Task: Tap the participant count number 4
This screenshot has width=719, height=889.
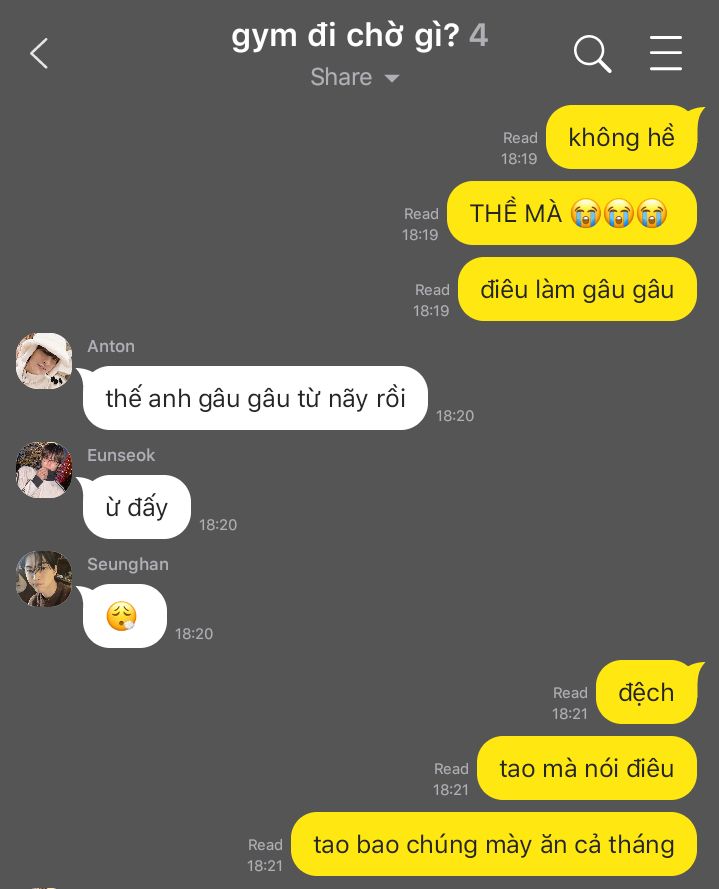Action: click(x=479, y=35)
